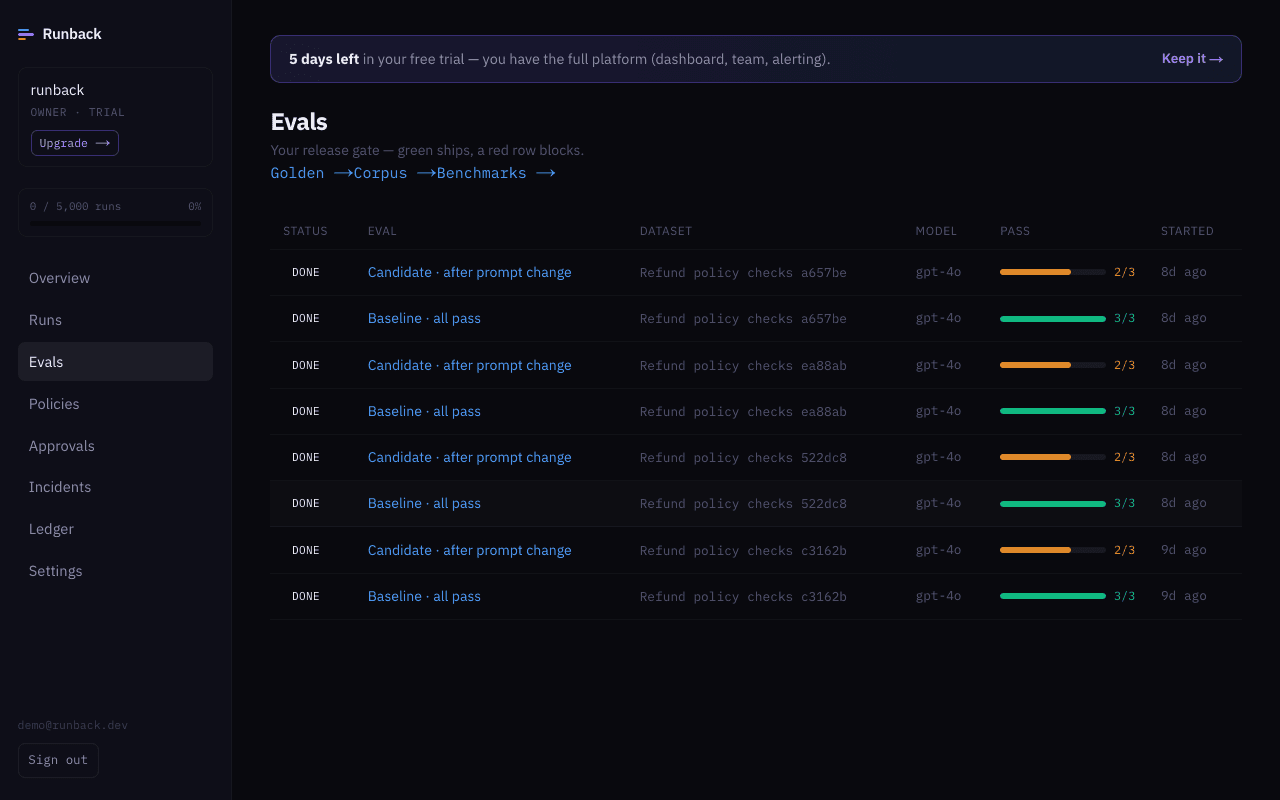Image resolution: width=1280 pixels, height=800 pixels.
Task: Open the Approvals section
Action: pyautogui.click(x=115, y=446)
